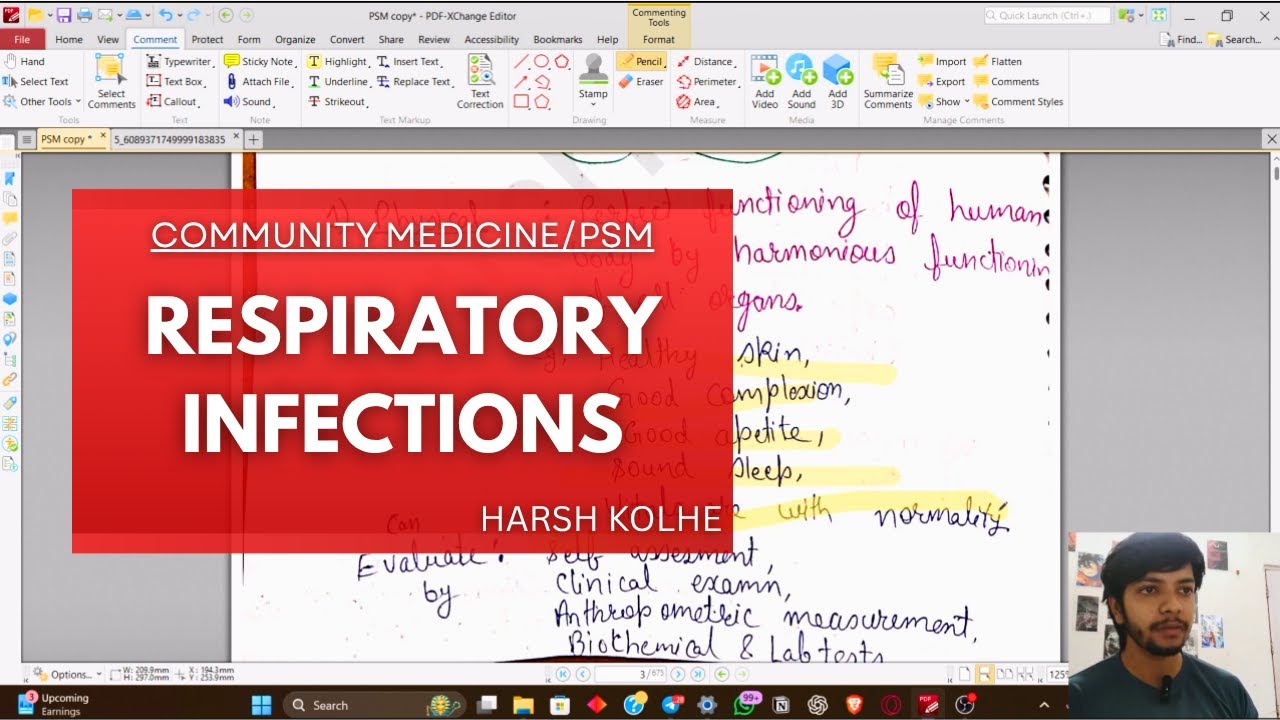Pick the Typewriter tool

coord(180,61)
